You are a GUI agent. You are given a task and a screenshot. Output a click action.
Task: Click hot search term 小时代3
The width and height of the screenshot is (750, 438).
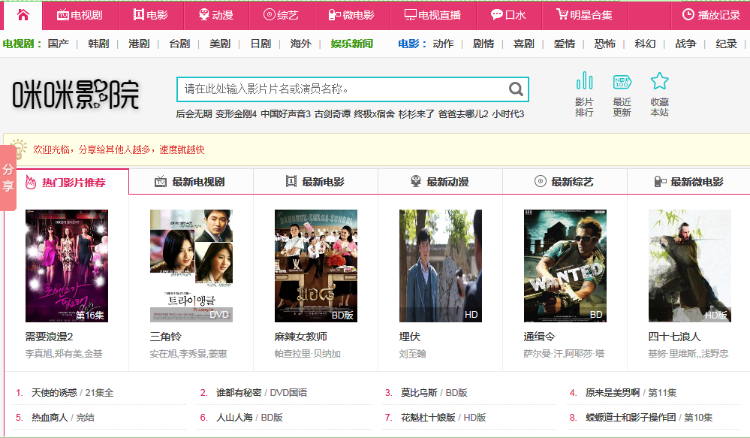[x=508, y=114]
